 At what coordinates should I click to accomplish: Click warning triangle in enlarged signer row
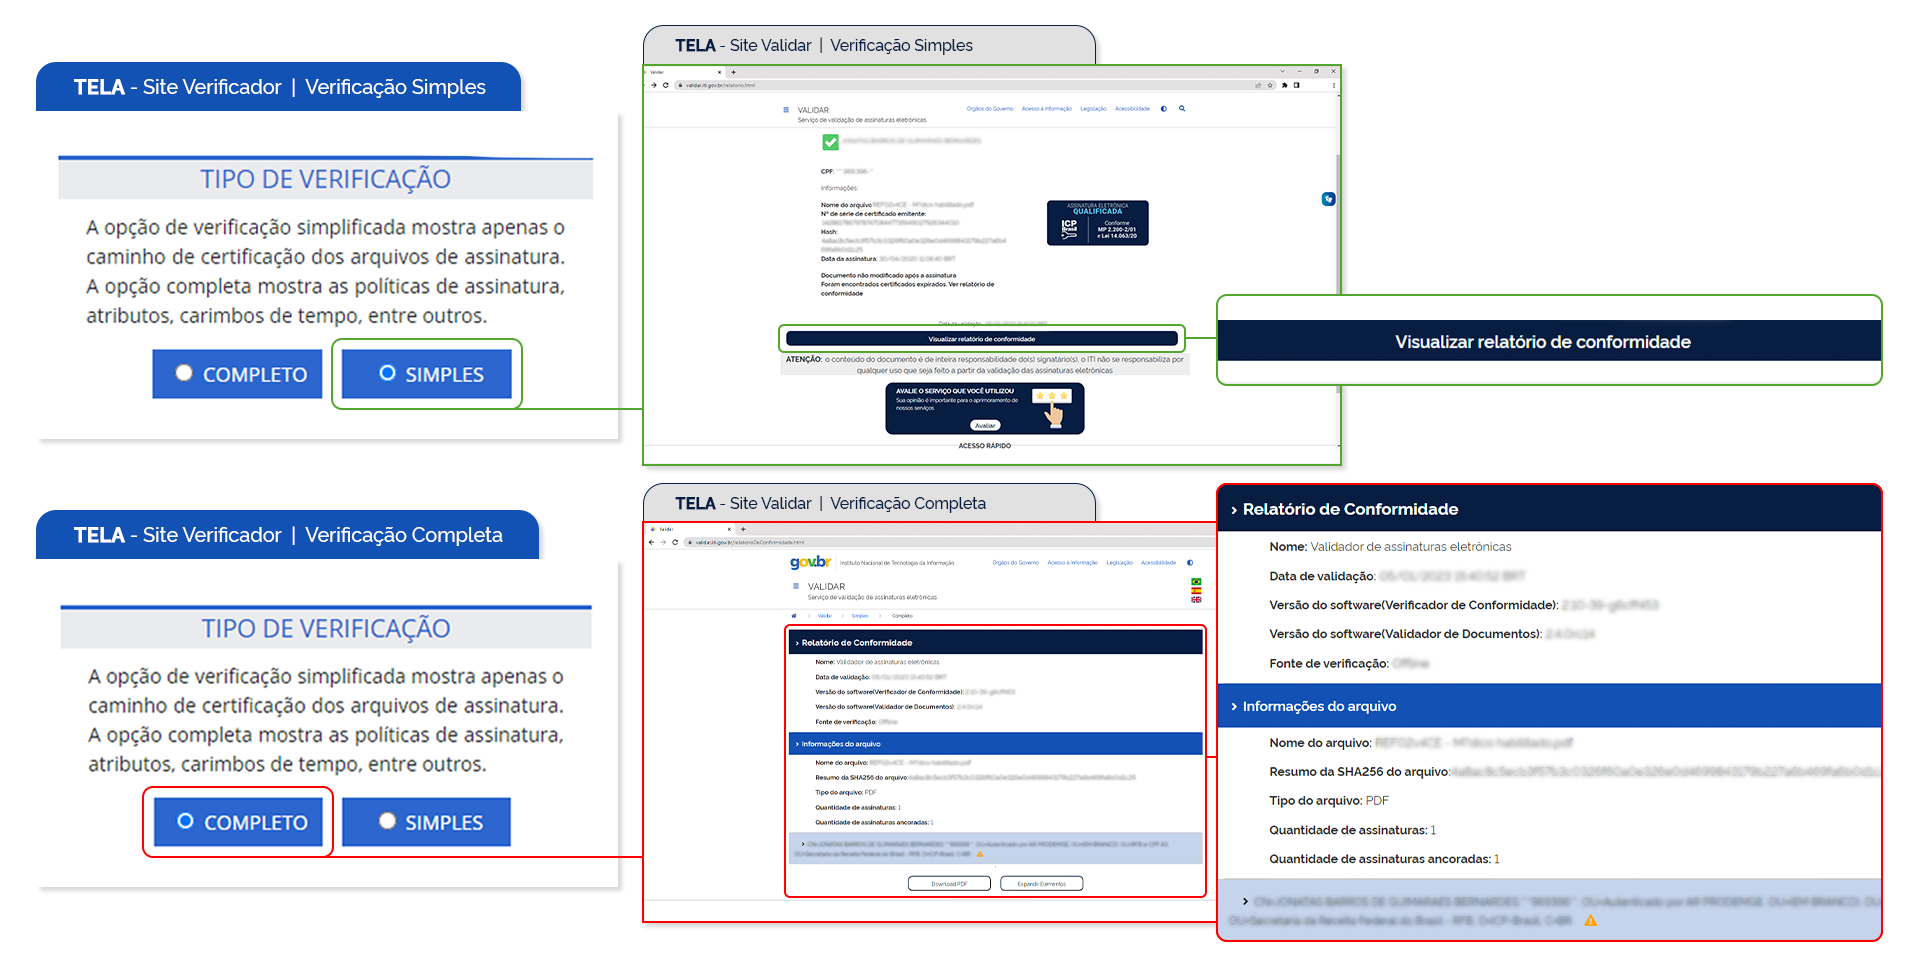click(x=1590, y=921)
